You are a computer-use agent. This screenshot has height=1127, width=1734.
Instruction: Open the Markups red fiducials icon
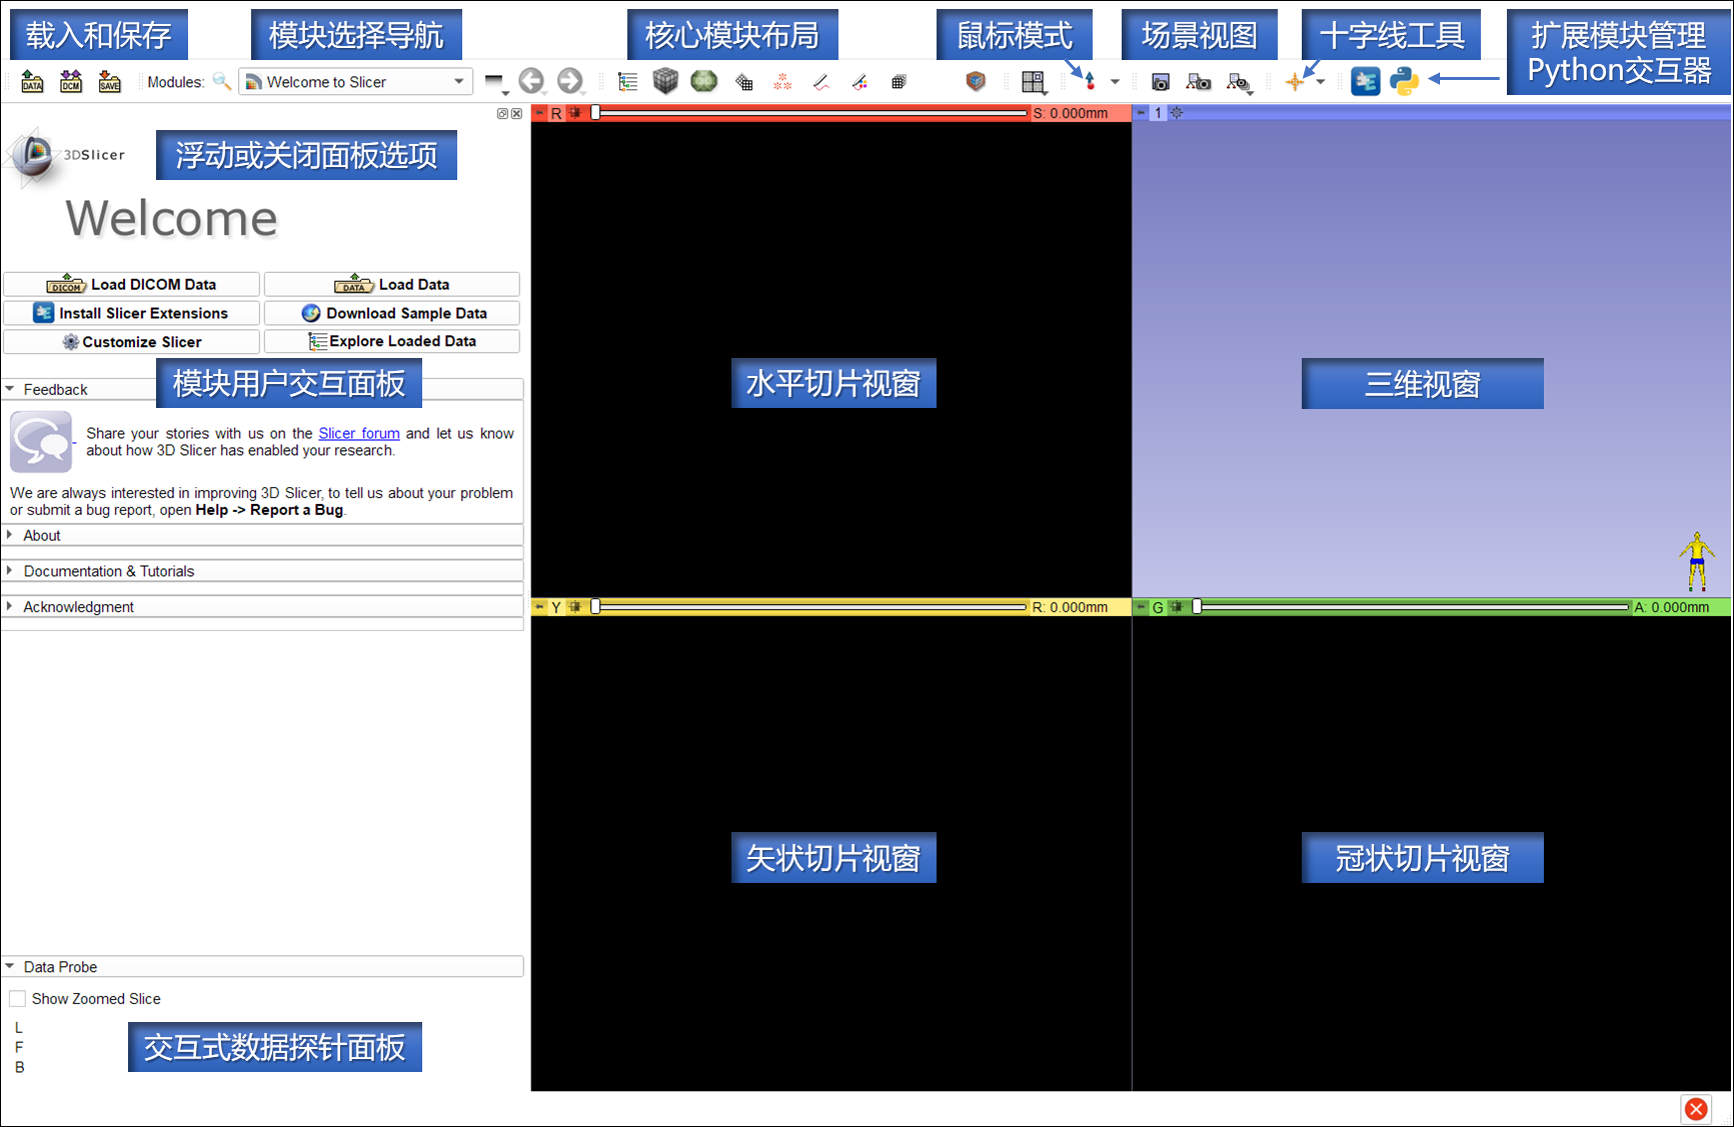tap(783, 82)
